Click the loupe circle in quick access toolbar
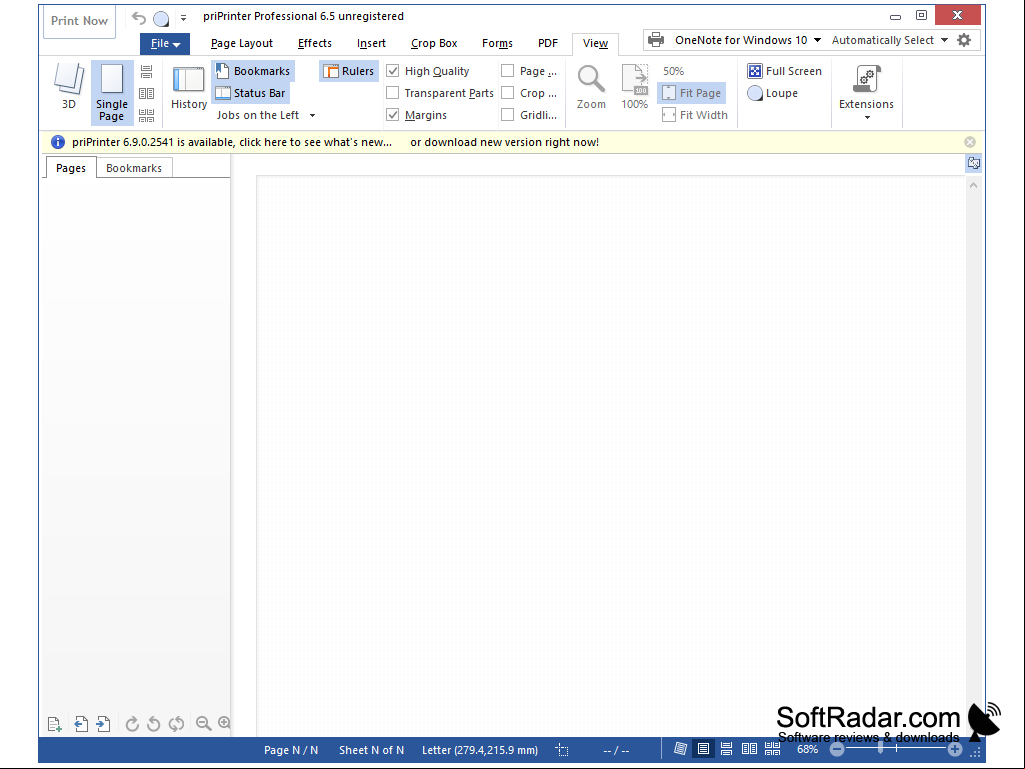1025x769 pixels. (161, 18)
